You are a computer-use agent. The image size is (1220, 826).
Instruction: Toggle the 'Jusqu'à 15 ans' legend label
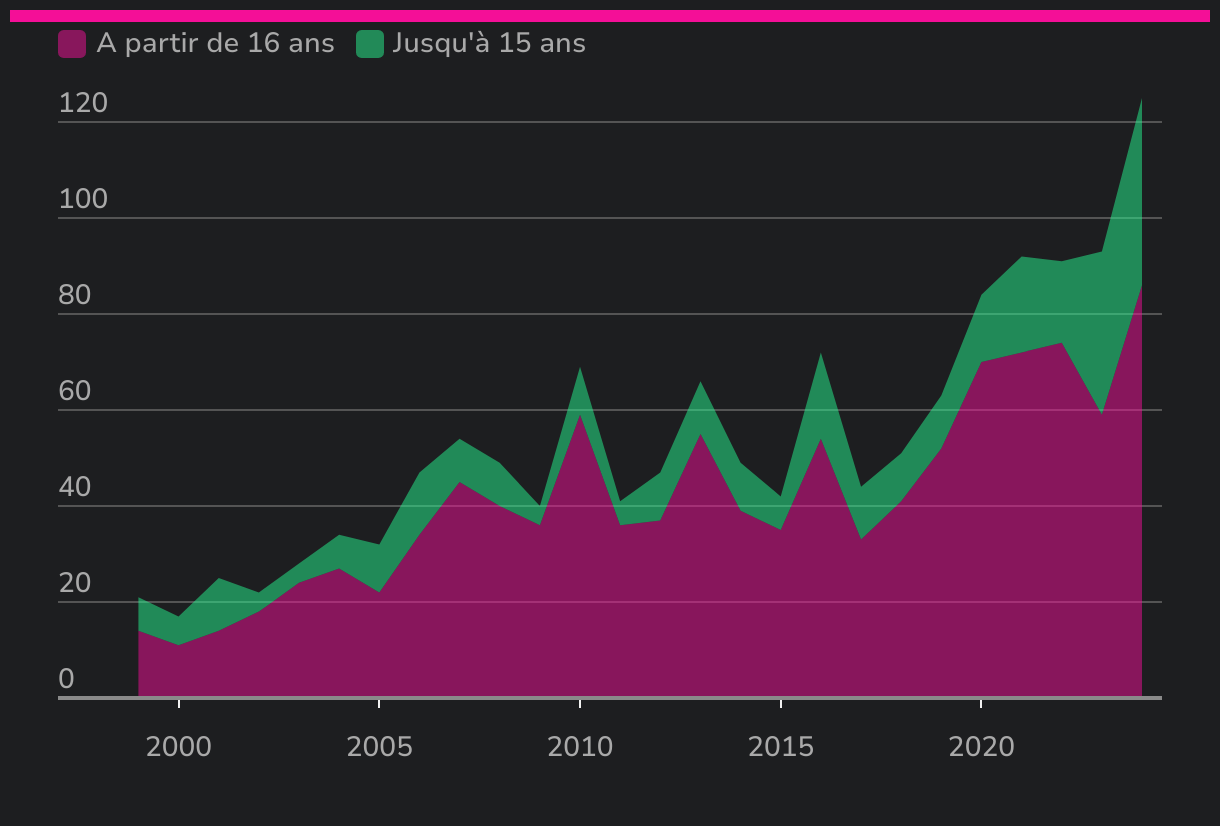pos(489,44)
